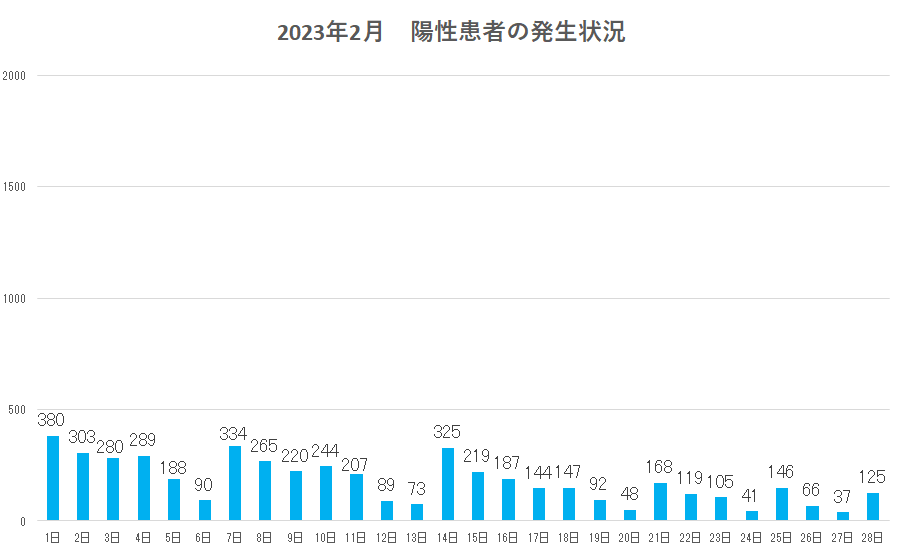Click the y-axis label 500

(17, 410)
